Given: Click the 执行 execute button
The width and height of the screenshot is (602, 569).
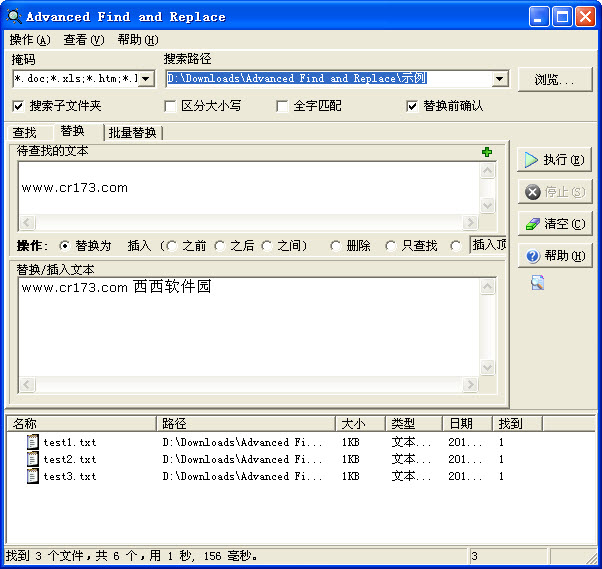Looking at the screenshot, I should (554, 159).
